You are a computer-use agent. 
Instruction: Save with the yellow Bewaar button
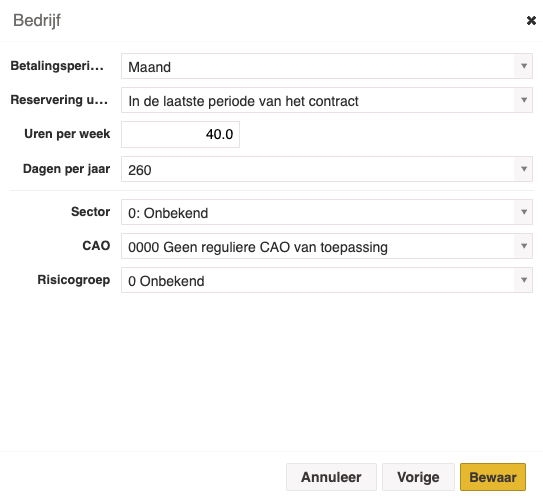(493, 477)
